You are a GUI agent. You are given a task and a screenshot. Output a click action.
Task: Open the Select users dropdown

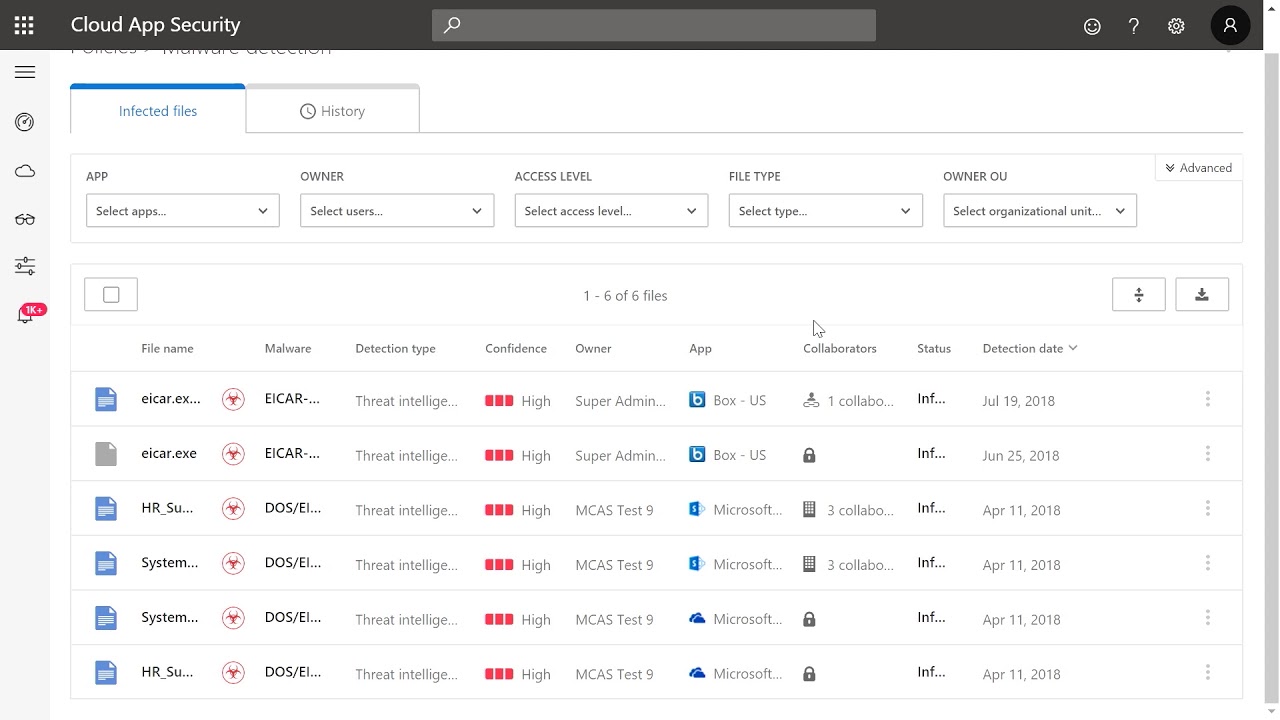coord(397,211)
